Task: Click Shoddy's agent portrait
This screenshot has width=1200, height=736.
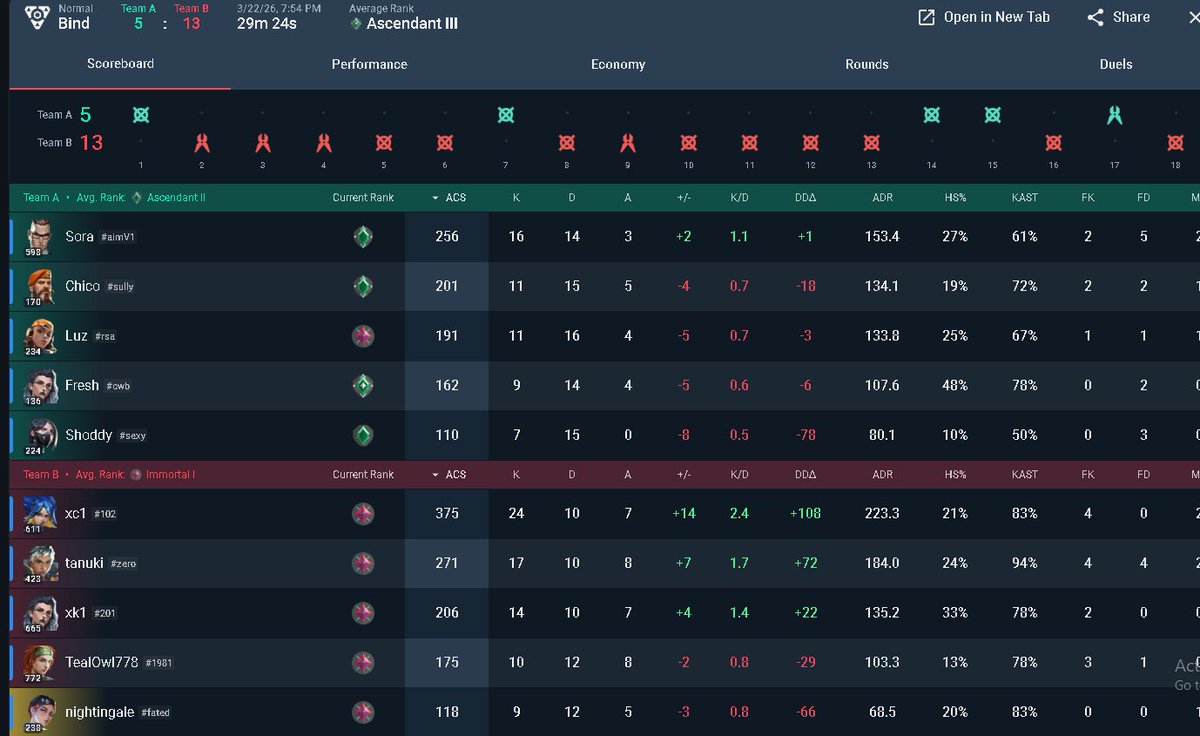Action: [40, 435]
